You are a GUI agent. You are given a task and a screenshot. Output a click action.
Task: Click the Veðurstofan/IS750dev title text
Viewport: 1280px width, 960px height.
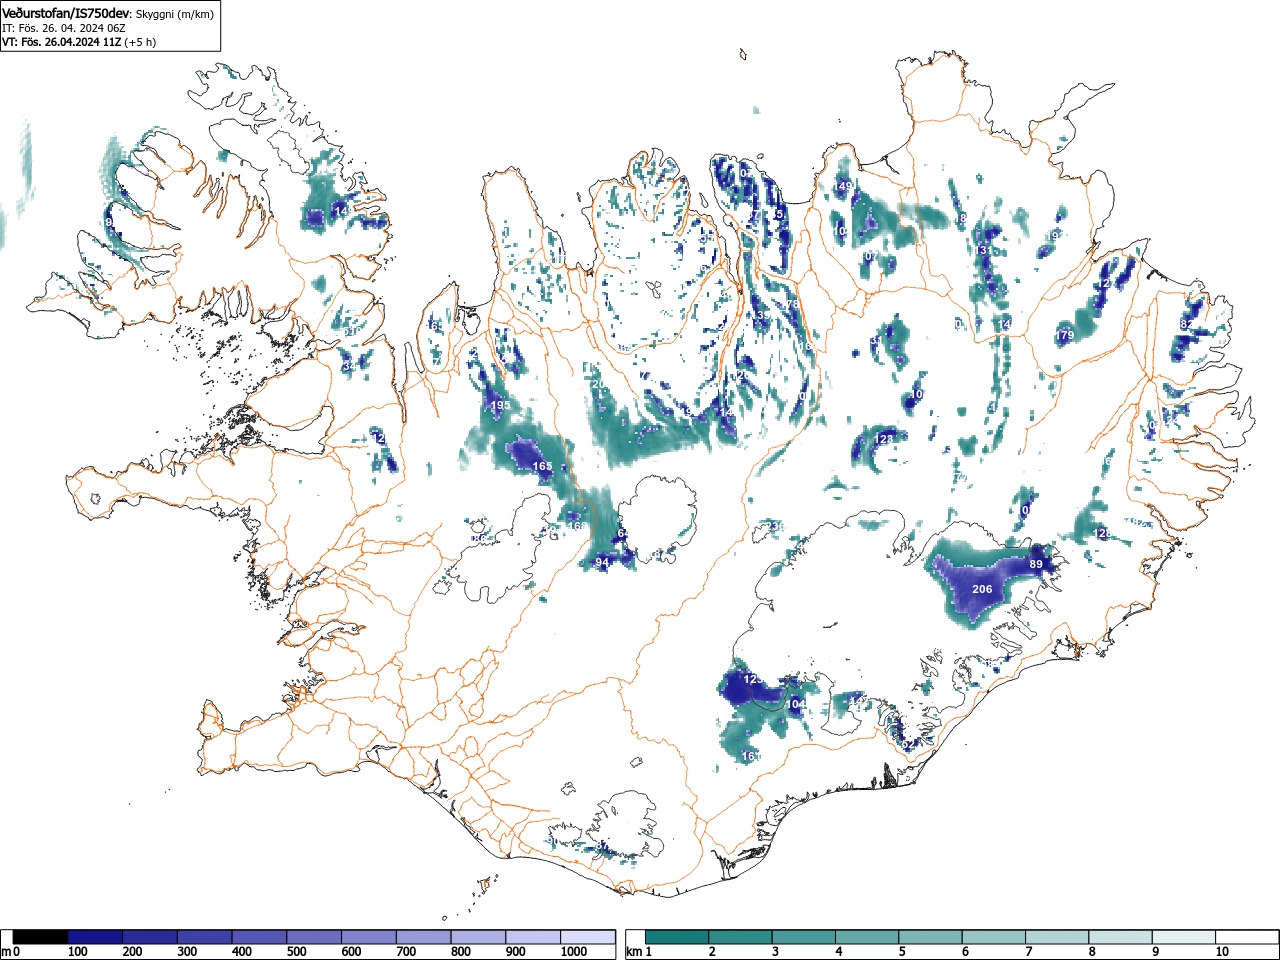[66, 13]
